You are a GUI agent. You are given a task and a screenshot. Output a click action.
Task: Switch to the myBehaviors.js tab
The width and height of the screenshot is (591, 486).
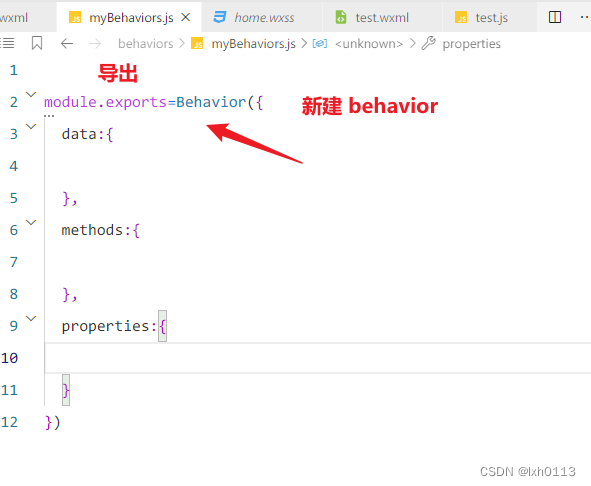129,17
